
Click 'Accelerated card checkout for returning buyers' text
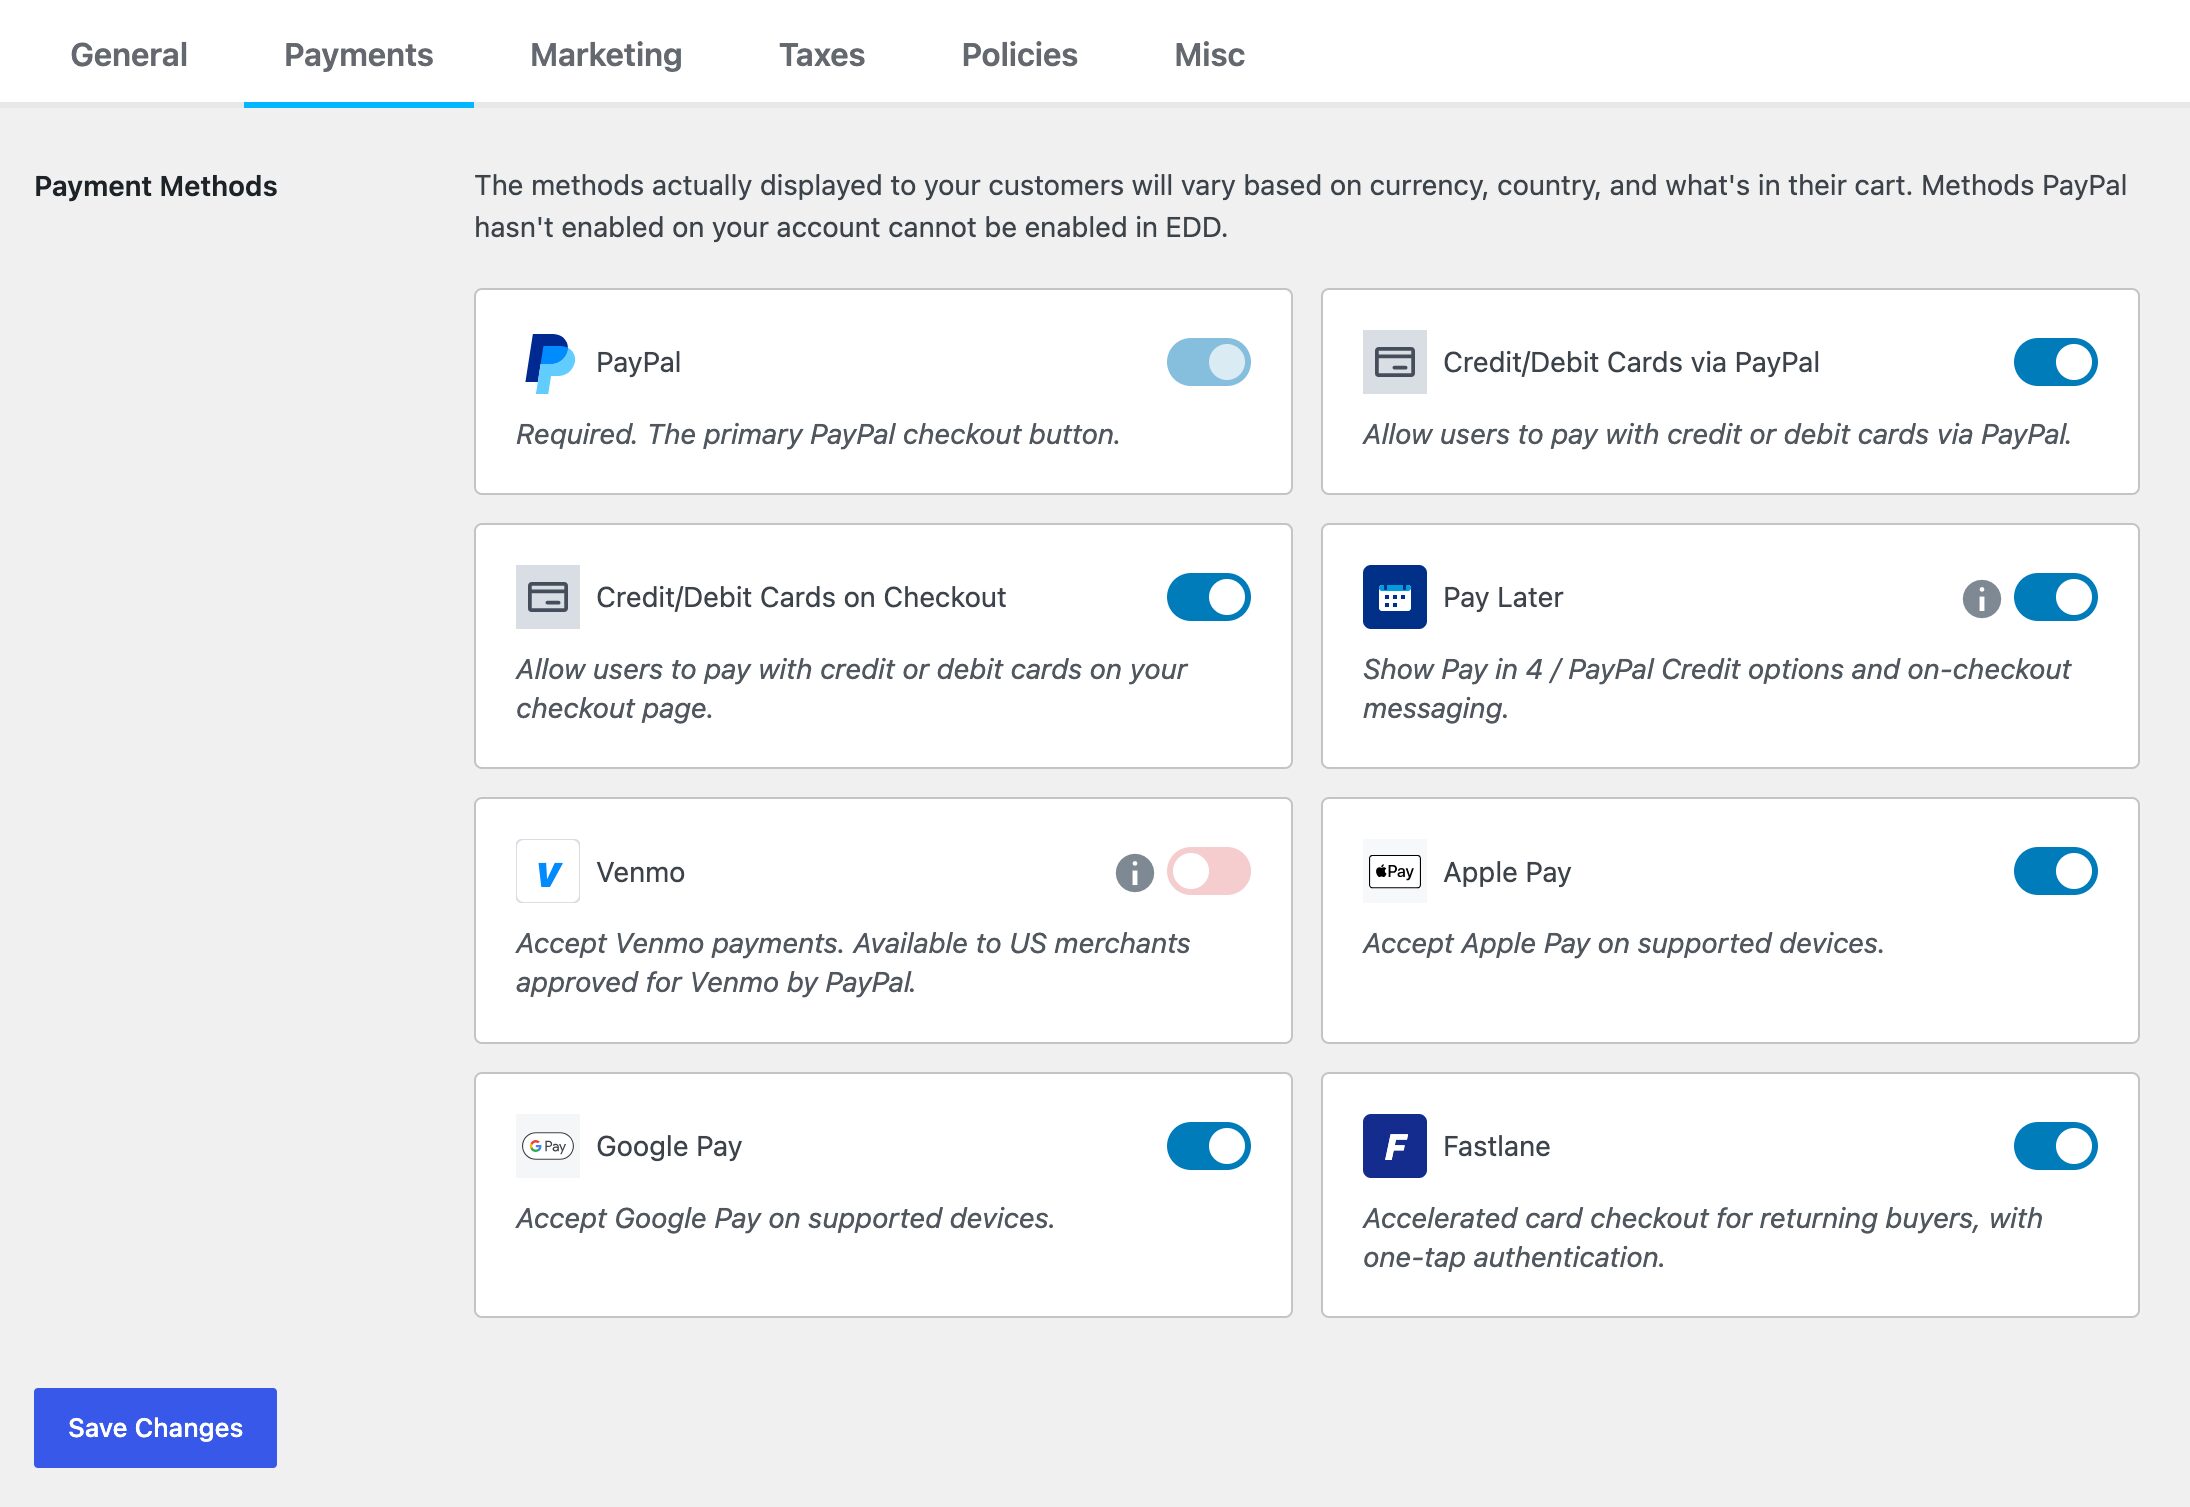point(1702,1237)
